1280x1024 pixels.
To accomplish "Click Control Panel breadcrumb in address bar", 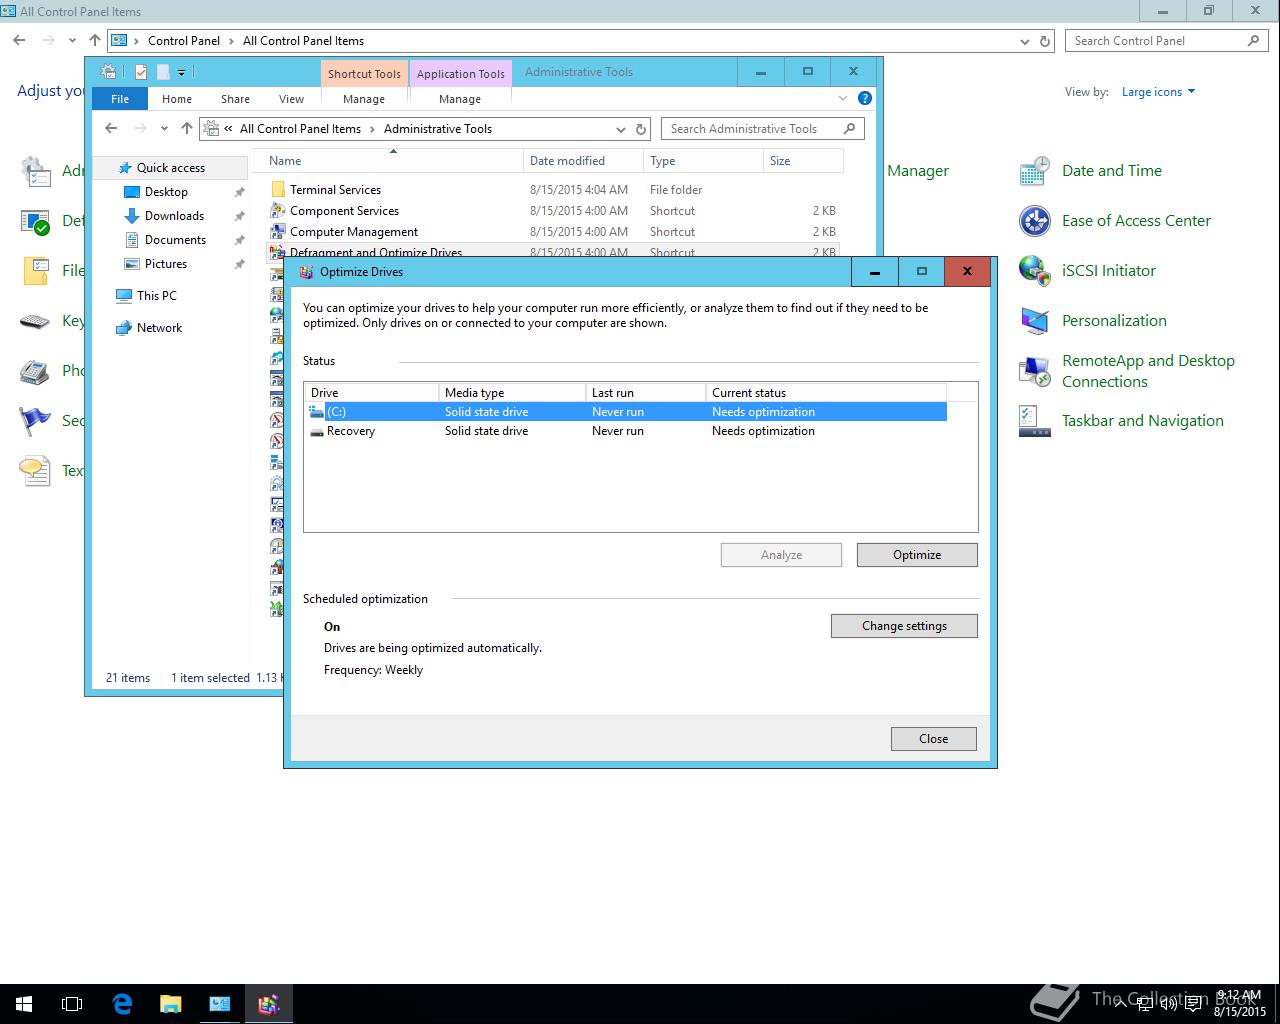I will (x=184, y=41).
